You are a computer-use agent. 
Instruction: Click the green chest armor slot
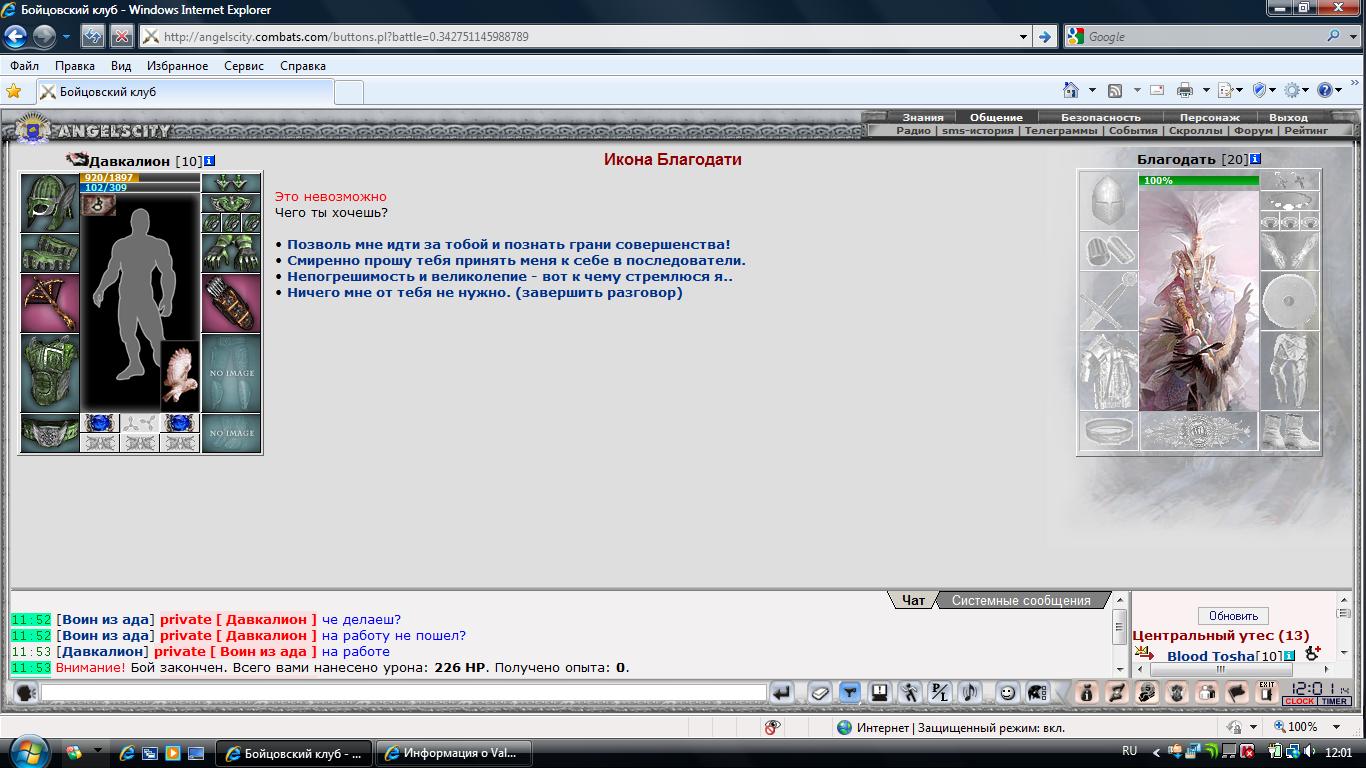click(x=50, y=373)
